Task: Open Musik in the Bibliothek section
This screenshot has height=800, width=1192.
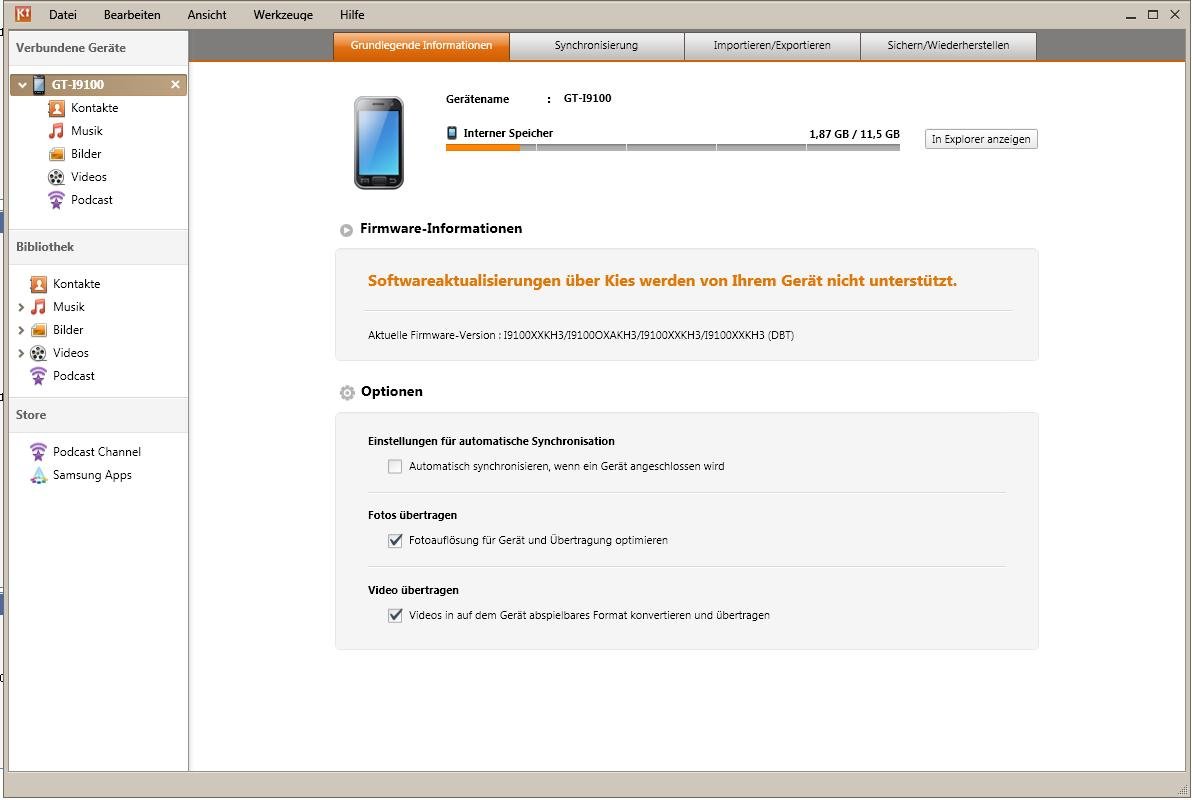Action: tap(68, 307)
